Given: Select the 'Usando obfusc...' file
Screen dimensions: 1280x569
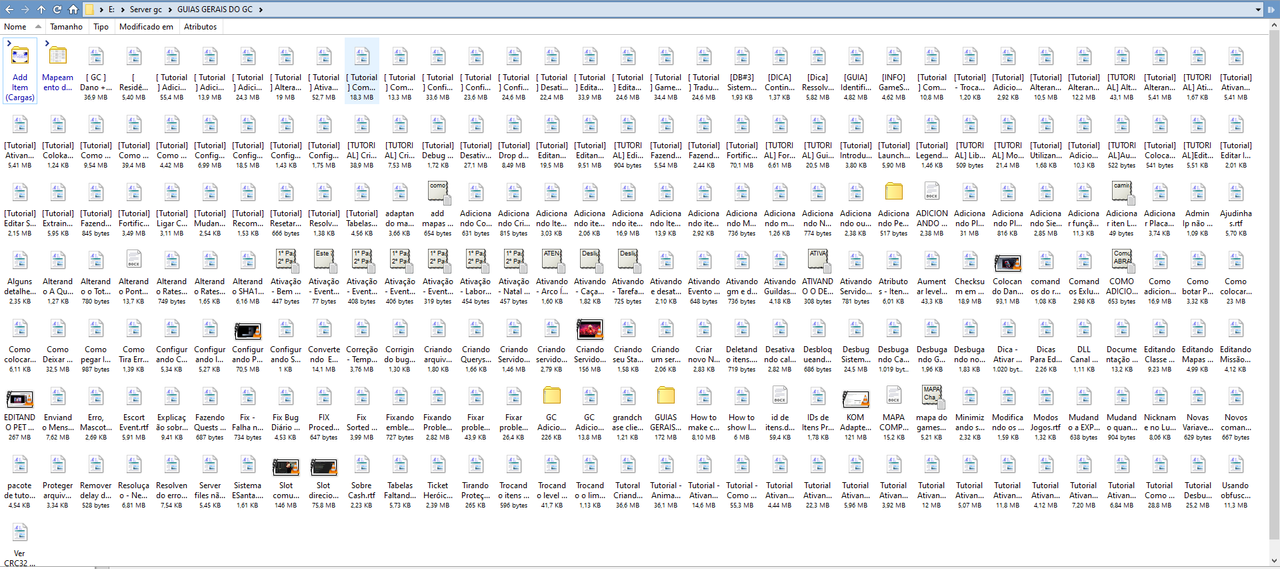Looking at the screenshot, I should click(x=1236, y=478).
